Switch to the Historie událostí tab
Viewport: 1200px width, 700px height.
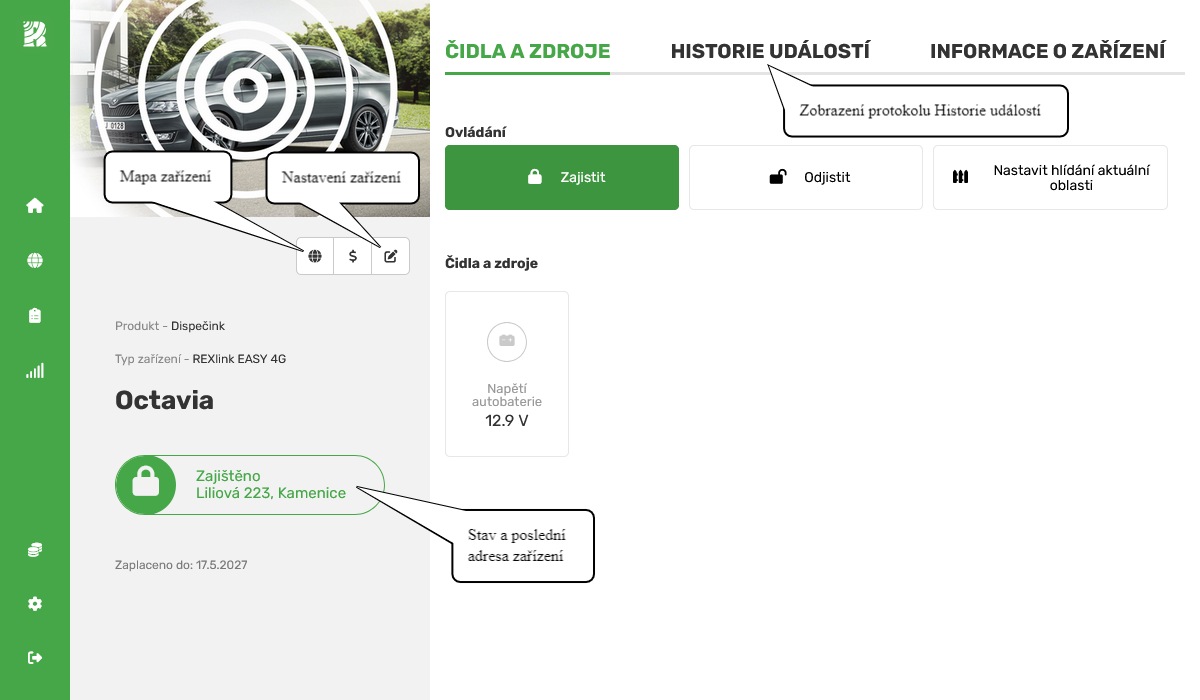pos(771,49)
